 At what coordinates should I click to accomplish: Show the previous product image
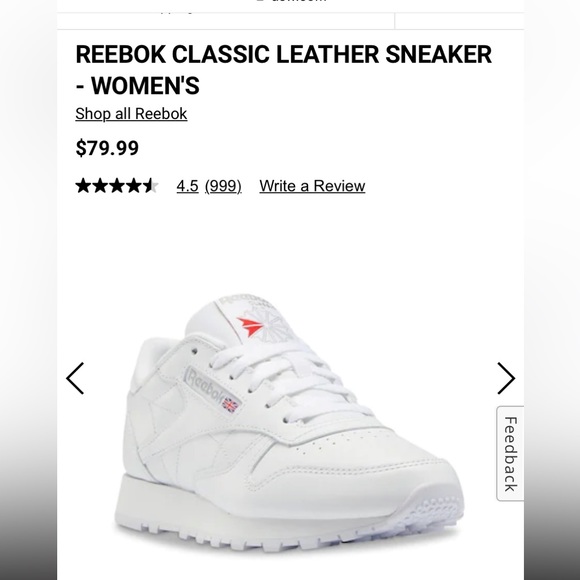tap(75, 378)
